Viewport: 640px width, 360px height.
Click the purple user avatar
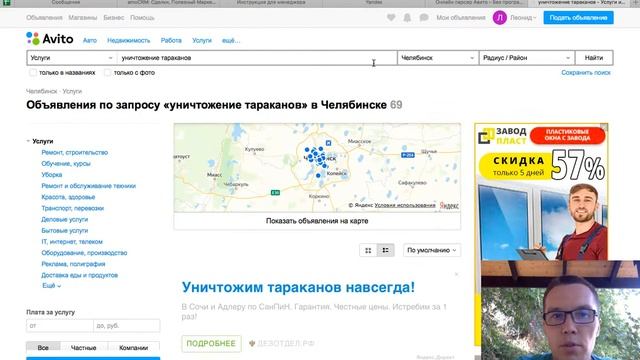[x=500, y=18]
